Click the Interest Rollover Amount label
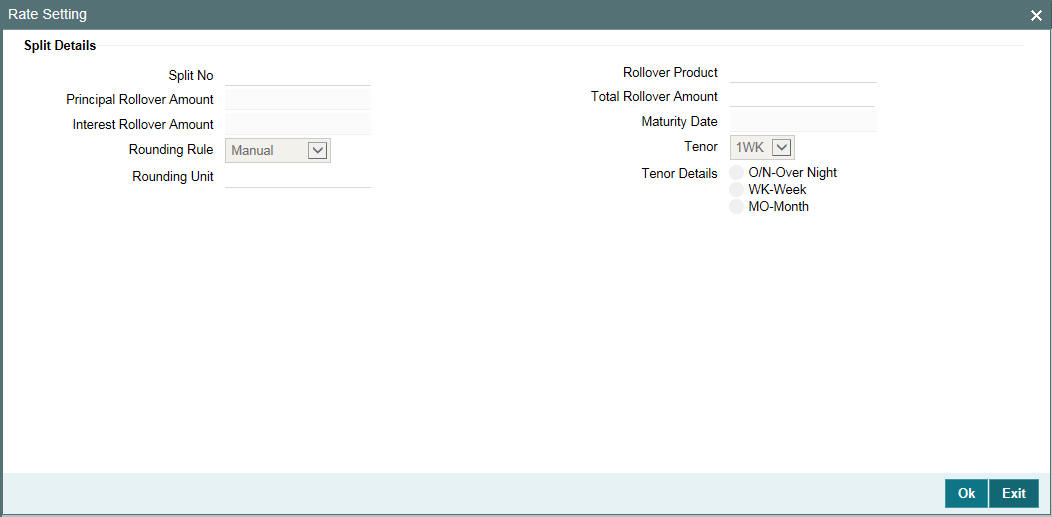Viewport: 1052px width, 517px height. pos(144,125)
